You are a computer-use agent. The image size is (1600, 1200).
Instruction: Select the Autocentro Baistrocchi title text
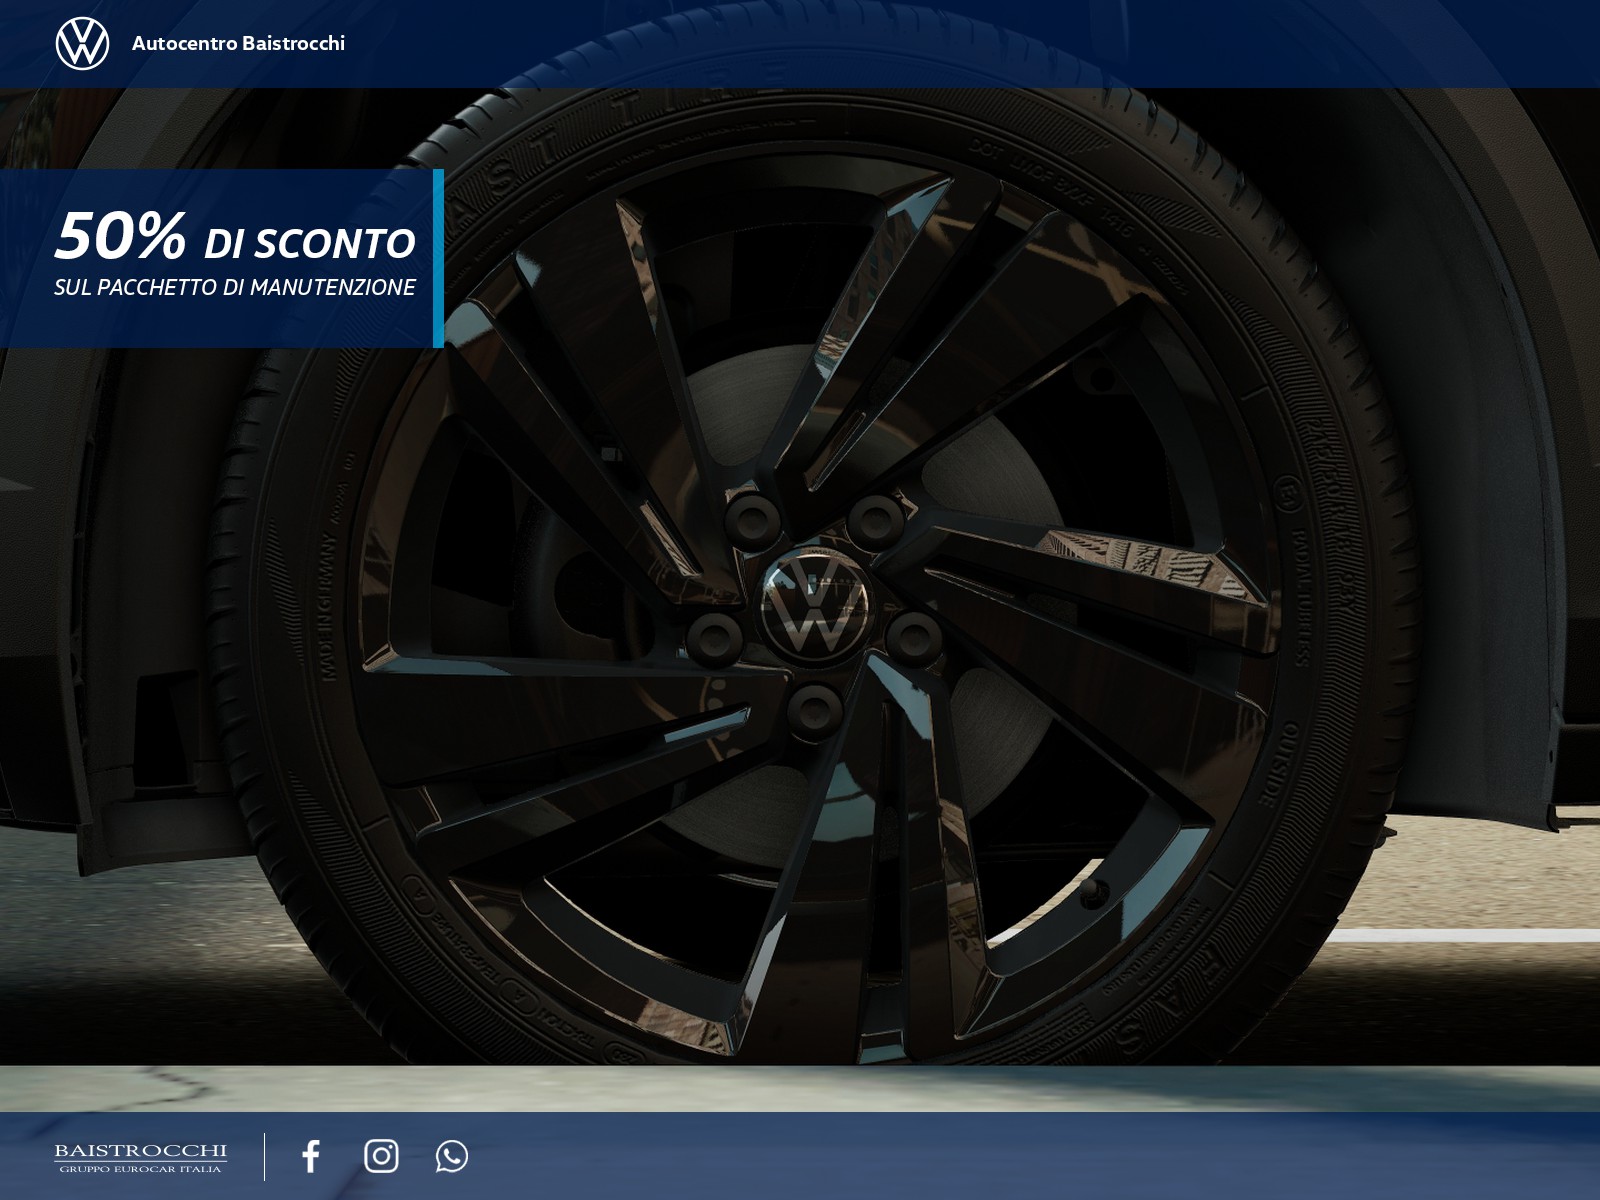(238, 43)
